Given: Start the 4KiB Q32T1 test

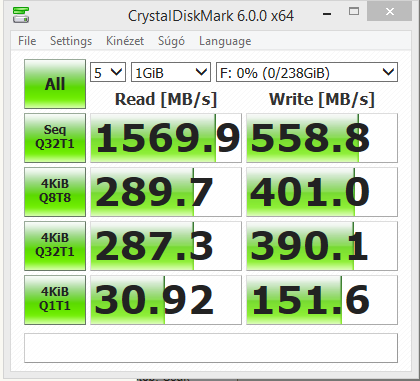Looking at the screenshot, I should pos(55,246).
